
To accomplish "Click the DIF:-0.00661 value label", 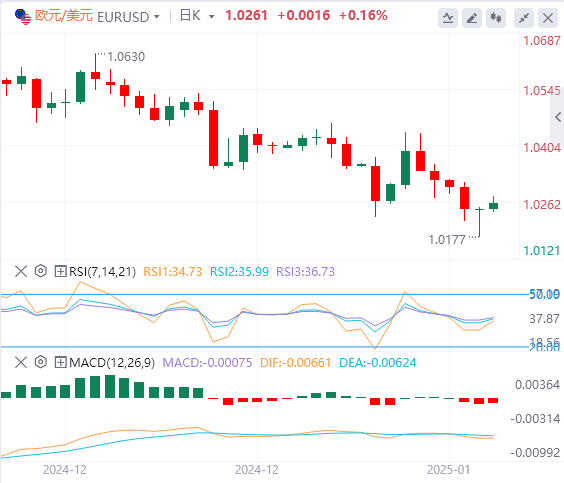I will 295,363.
